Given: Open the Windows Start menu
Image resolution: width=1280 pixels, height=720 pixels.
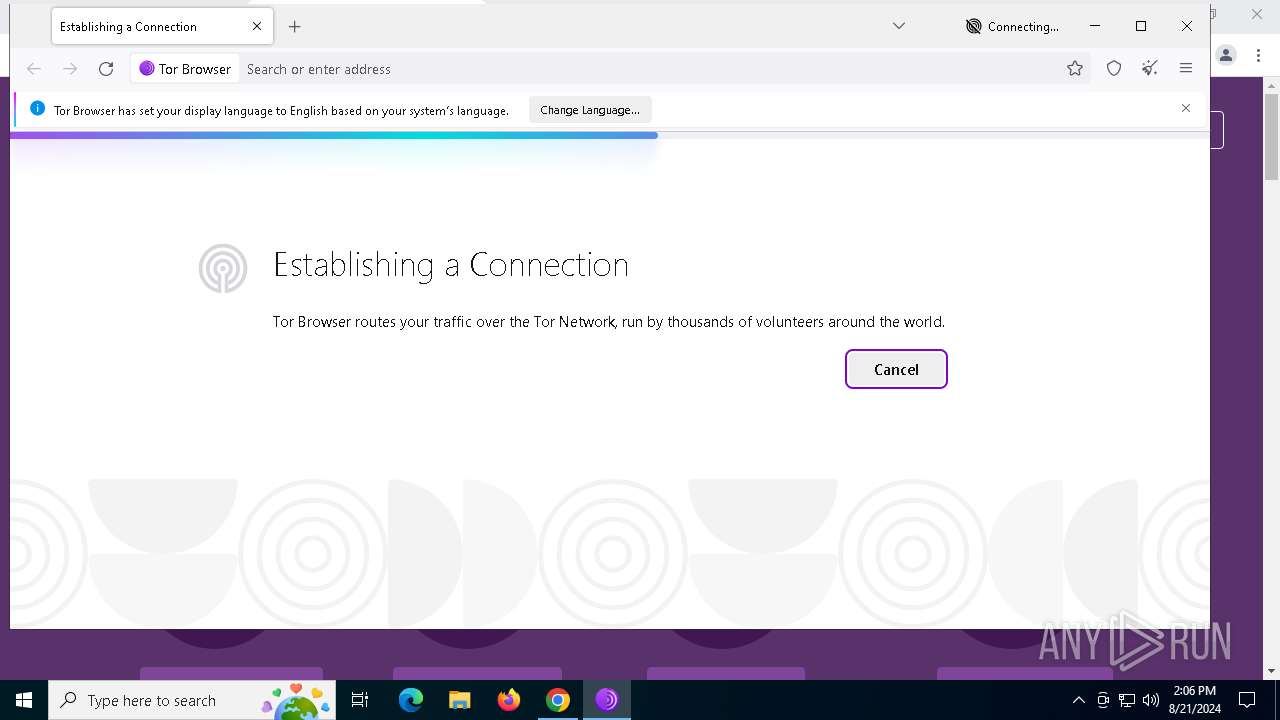Looking at the screenshot, I should tap(24, 700).
